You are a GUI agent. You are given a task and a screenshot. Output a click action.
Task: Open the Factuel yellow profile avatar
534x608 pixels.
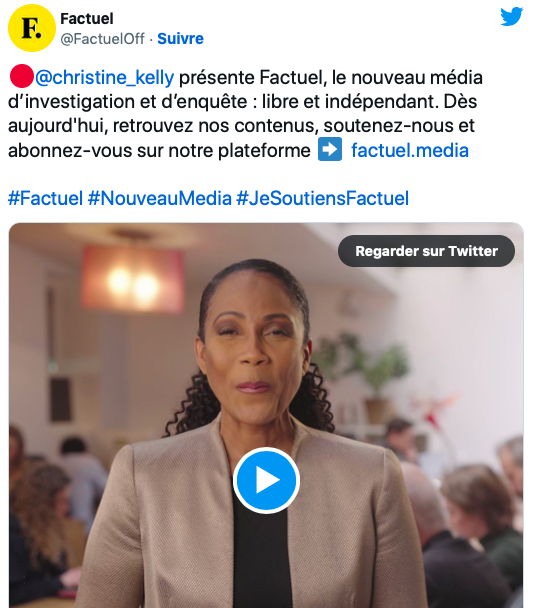pos(32,28)
